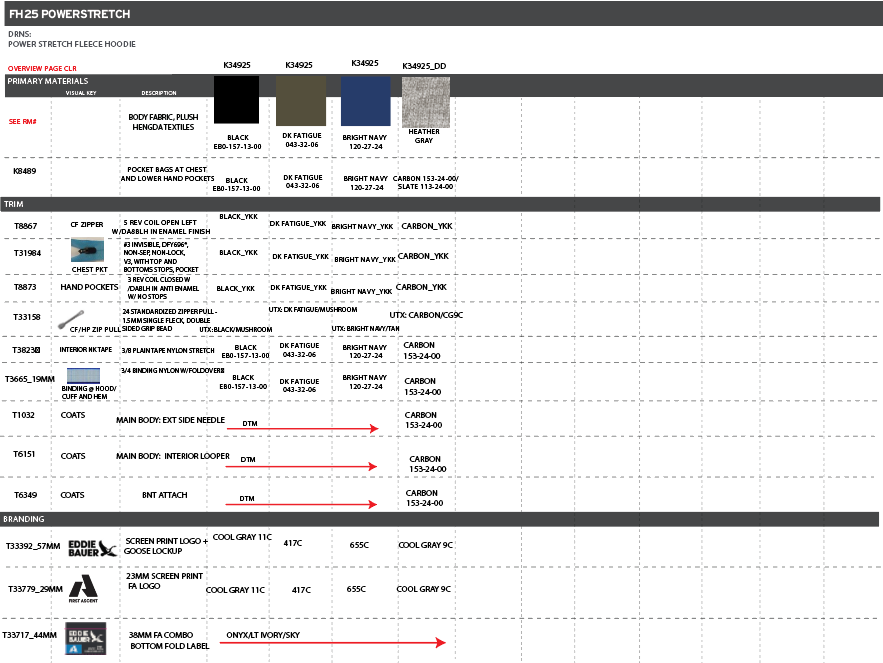Click the red 'SEE RM#' note
883x663 pixels.
click(x=23, y=122)
